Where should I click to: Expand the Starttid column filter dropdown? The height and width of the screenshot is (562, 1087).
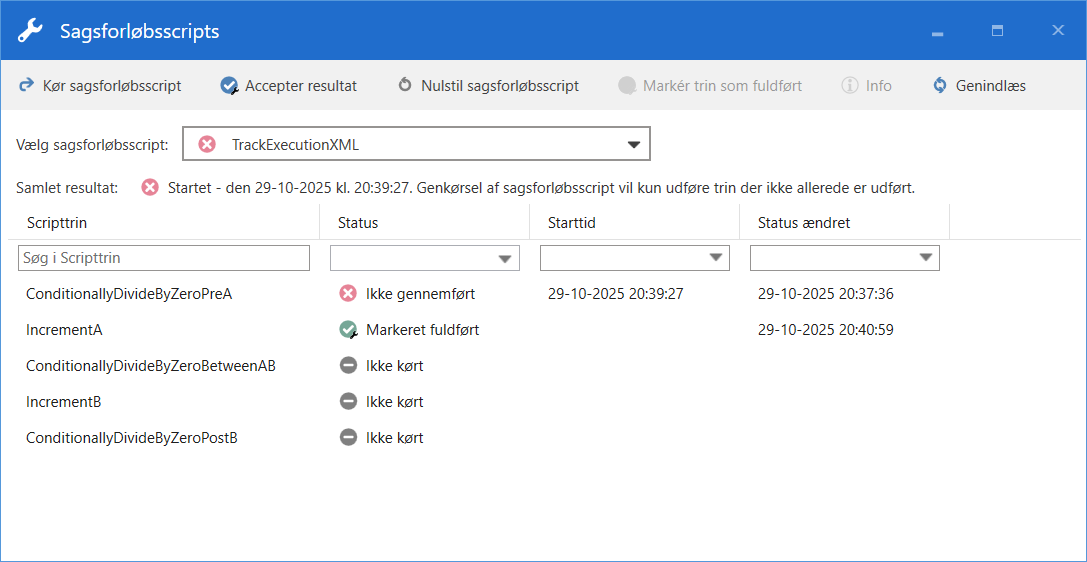tap(715, 259)
